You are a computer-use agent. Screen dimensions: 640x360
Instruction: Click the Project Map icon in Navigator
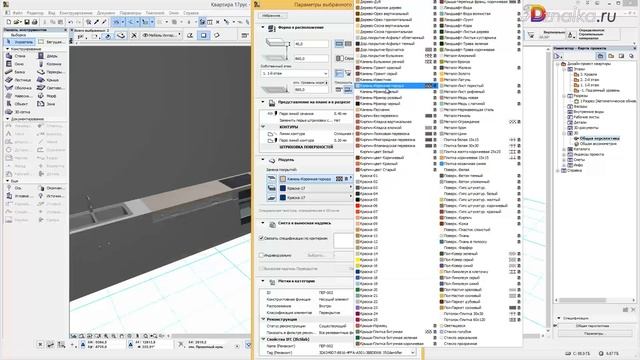click(600, 56)
